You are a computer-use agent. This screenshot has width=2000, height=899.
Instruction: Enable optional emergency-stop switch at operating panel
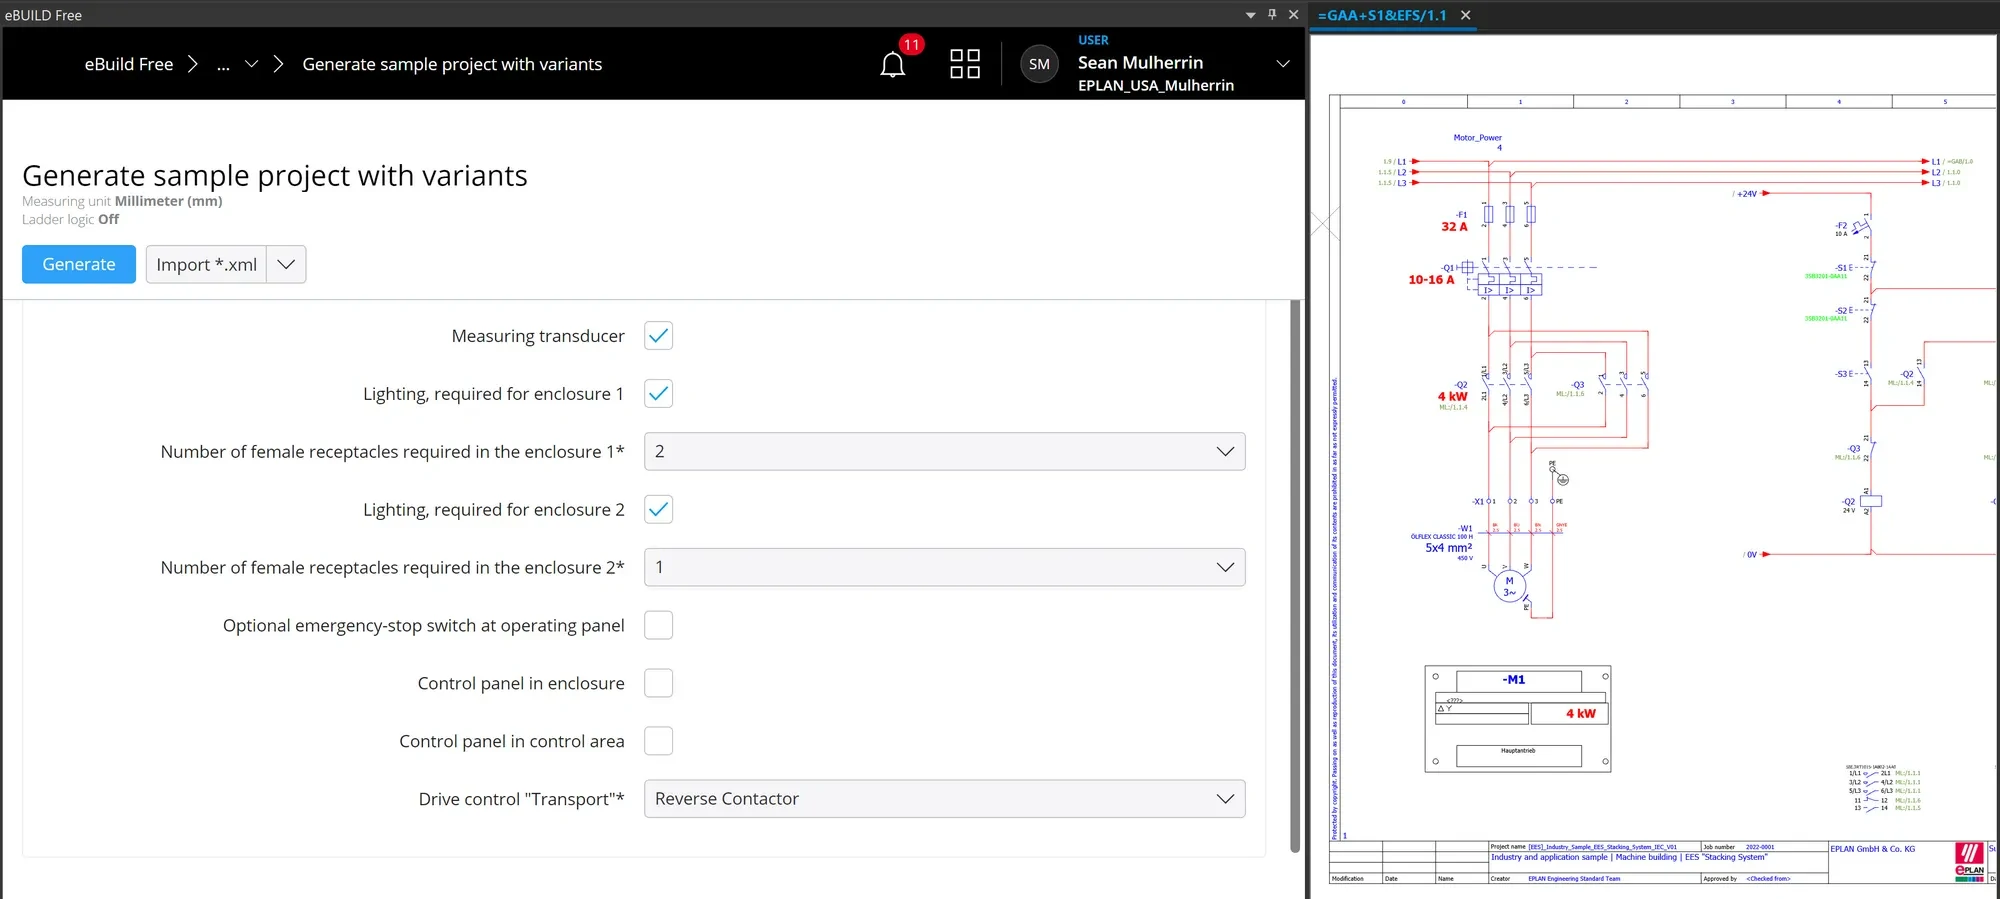pos(659,626)
